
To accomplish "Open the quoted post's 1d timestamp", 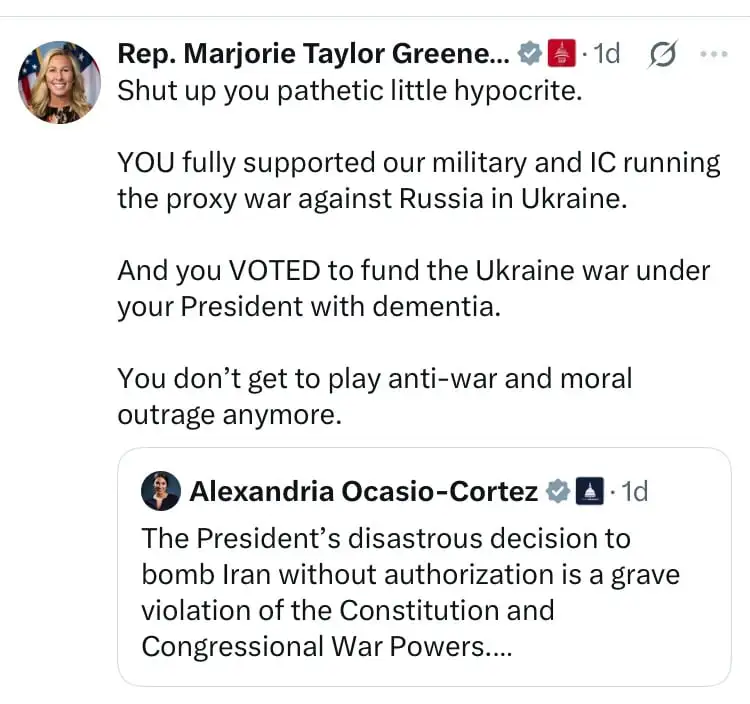I will (x=634, y=491).
